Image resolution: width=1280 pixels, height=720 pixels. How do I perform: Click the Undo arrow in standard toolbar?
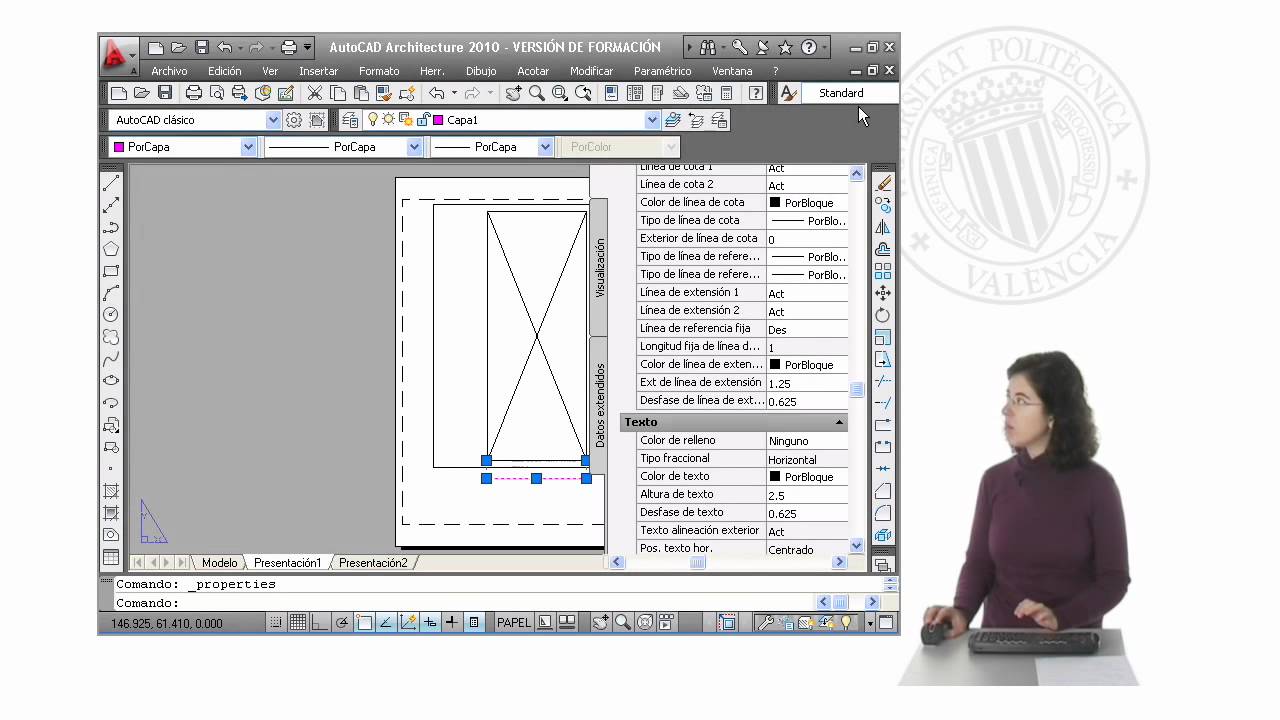click(437, 93)
